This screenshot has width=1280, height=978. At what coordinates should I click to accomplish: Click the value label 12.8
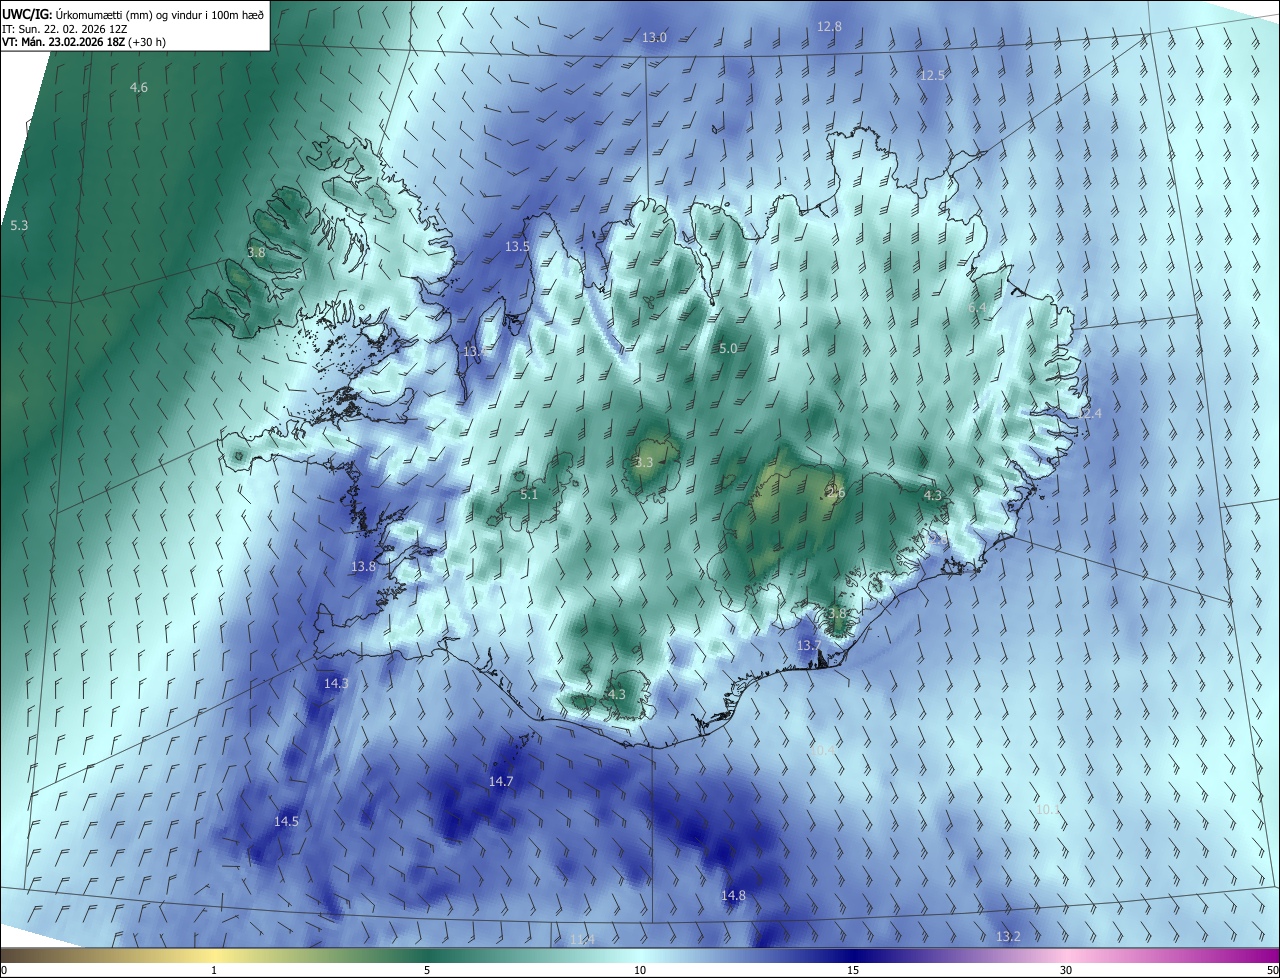click(x=829, y=26)
